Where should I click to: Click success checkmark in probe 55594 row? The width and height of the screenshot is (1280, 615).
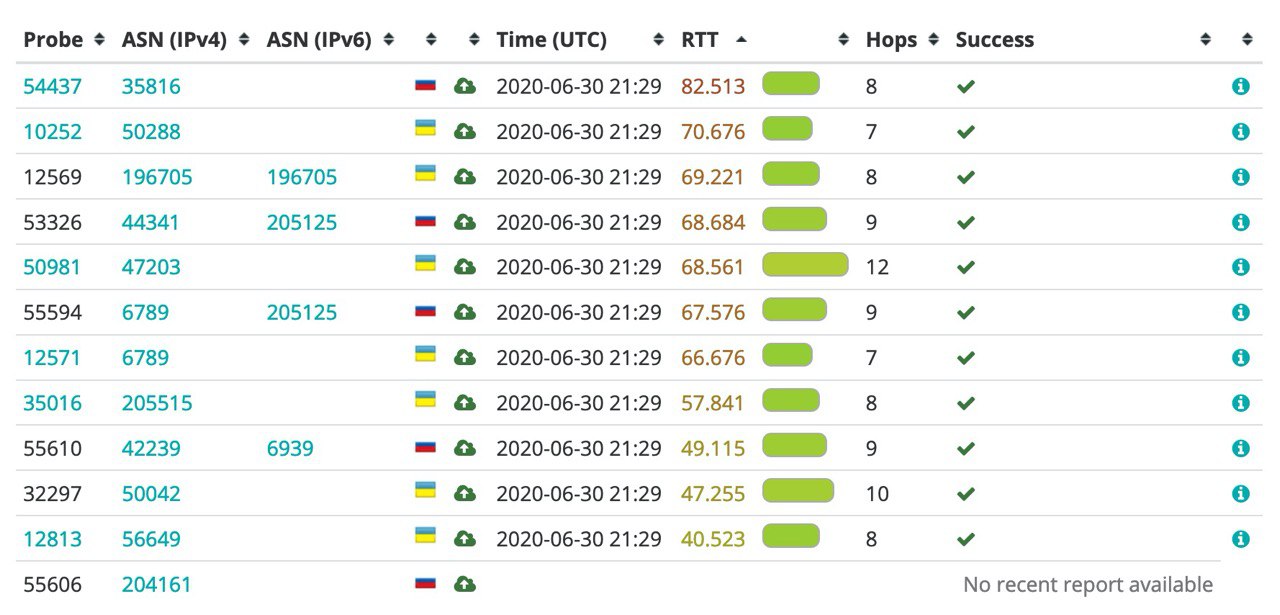965,313
